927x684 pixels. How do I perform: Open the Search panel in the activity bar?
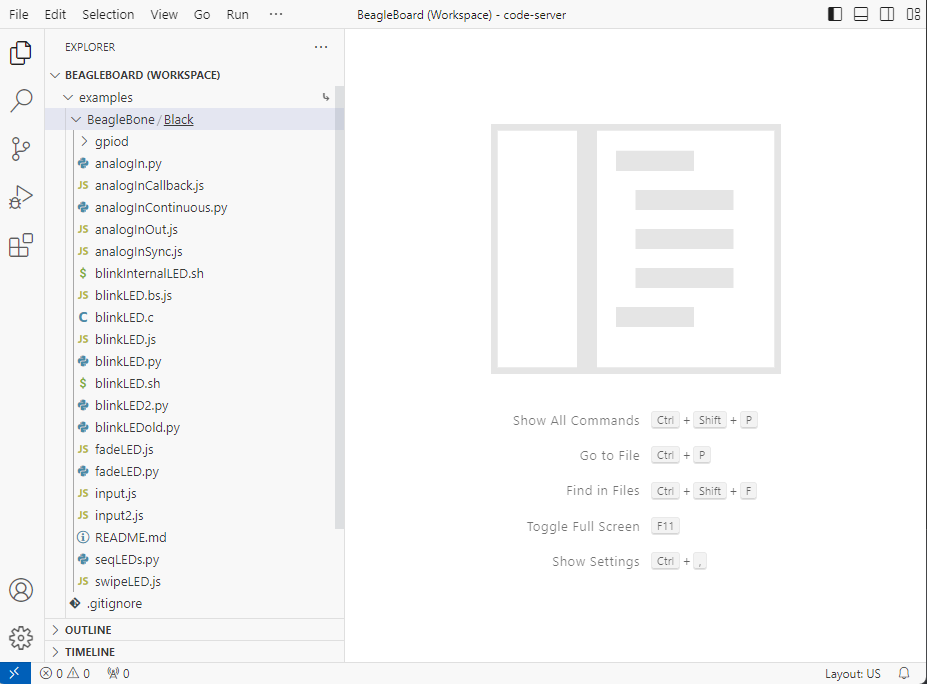click(21, 100)
